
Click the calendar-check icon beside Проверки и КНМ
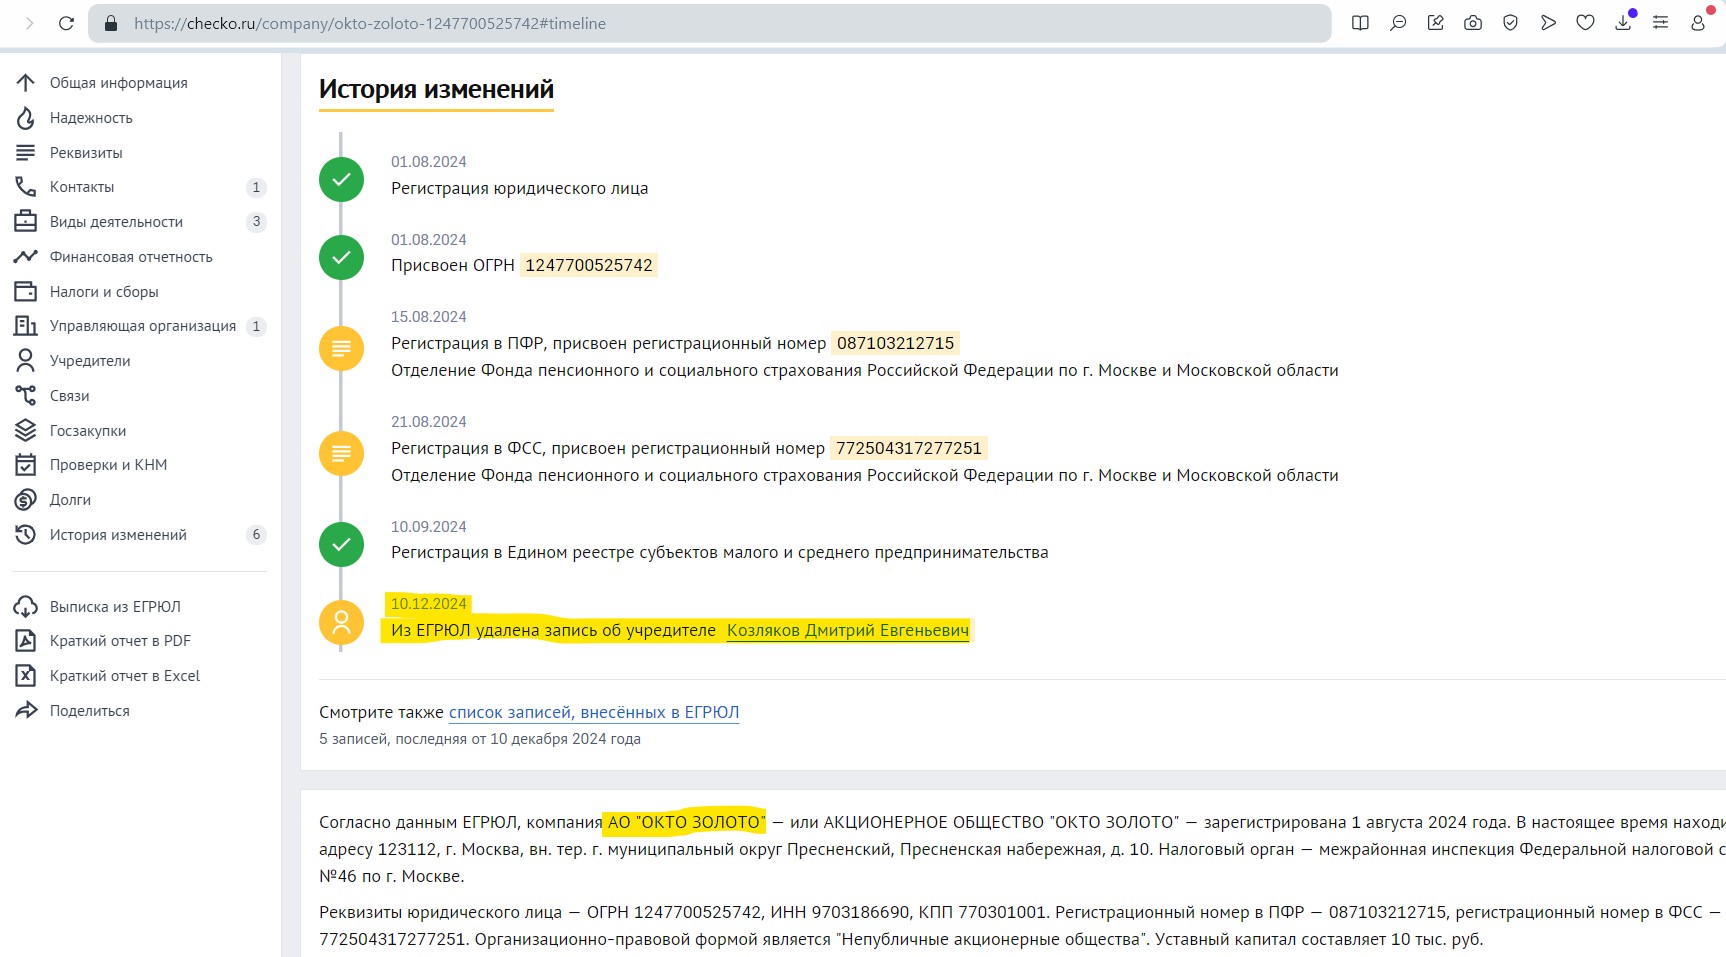coord(25,465)
